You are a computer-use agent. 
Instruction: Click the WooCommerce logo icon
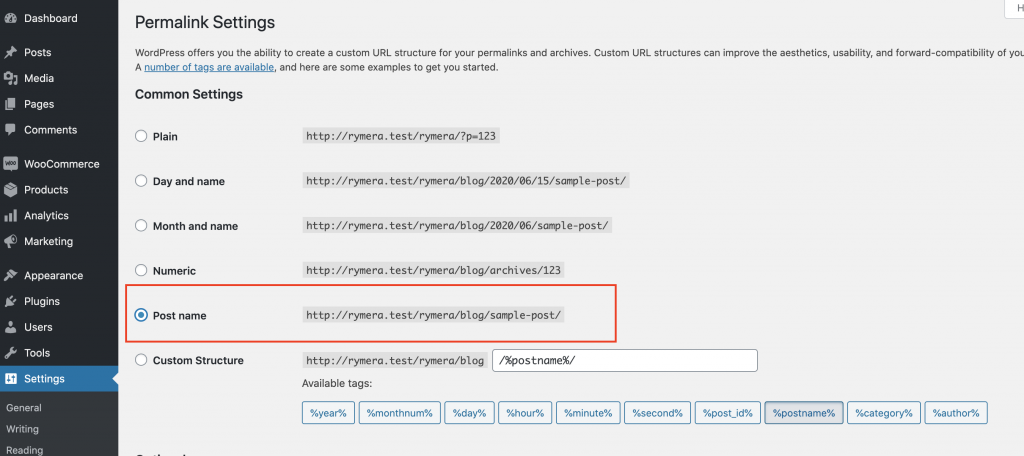pos(11,164)
